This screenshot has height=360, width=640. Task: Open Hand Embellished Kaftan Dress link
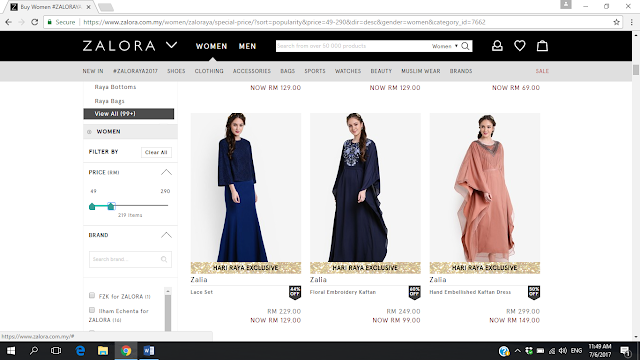pos(470,292)
